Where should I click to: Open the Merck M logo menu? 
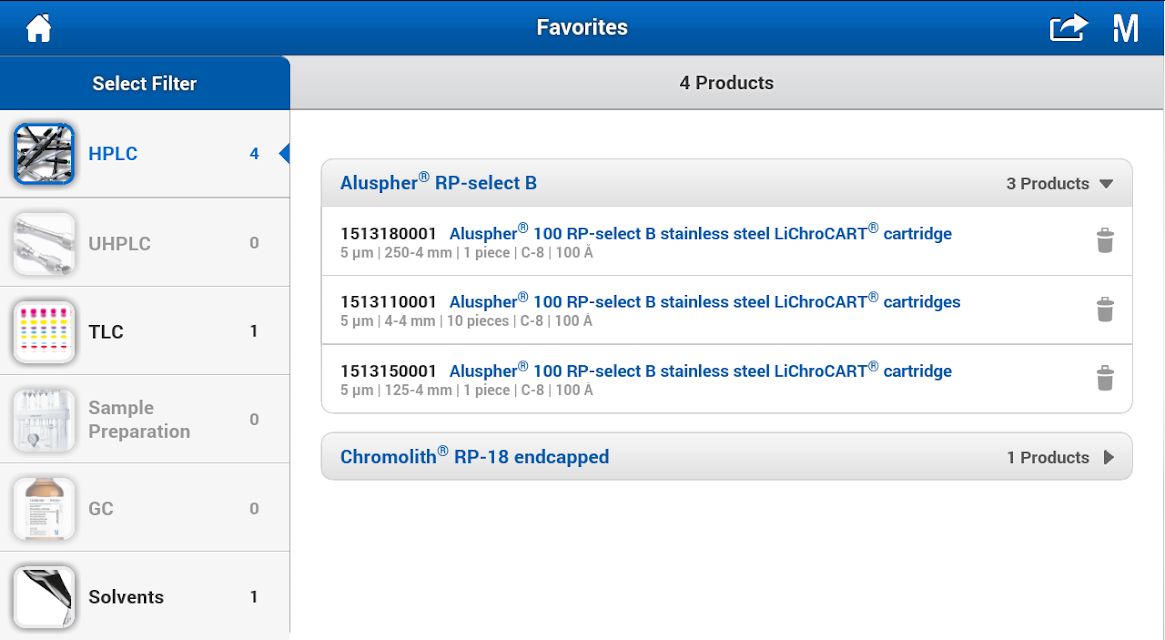(1126, 28)
